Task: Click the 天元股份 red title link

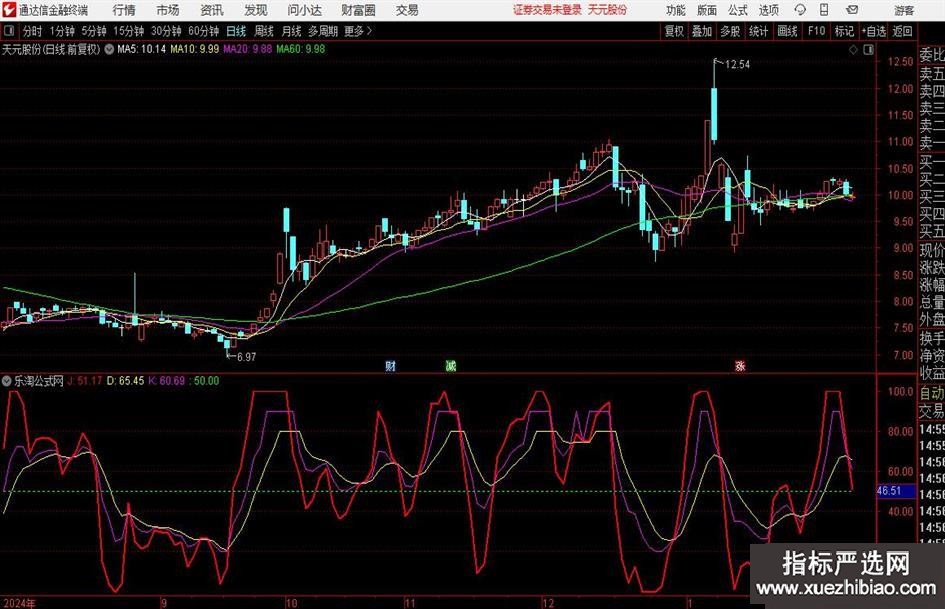Action: pyautogui.click(x=607, y=10)
